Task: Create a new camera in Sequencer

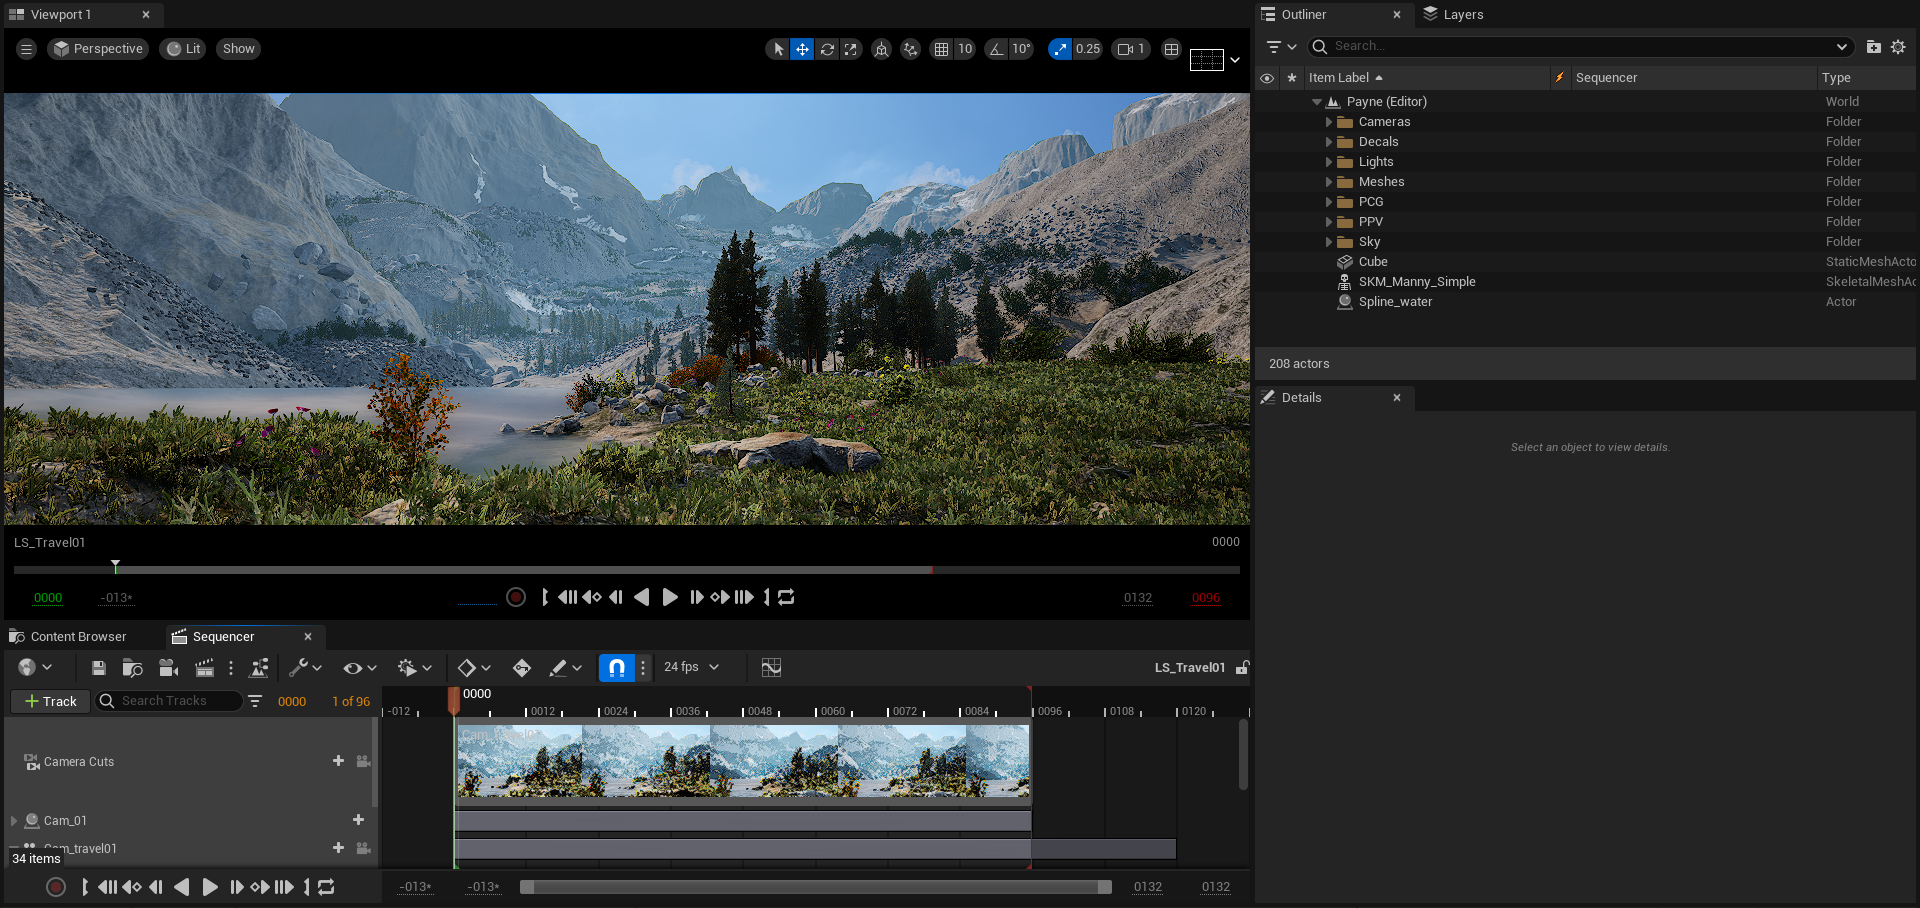Action: click(x=169, y=668)
